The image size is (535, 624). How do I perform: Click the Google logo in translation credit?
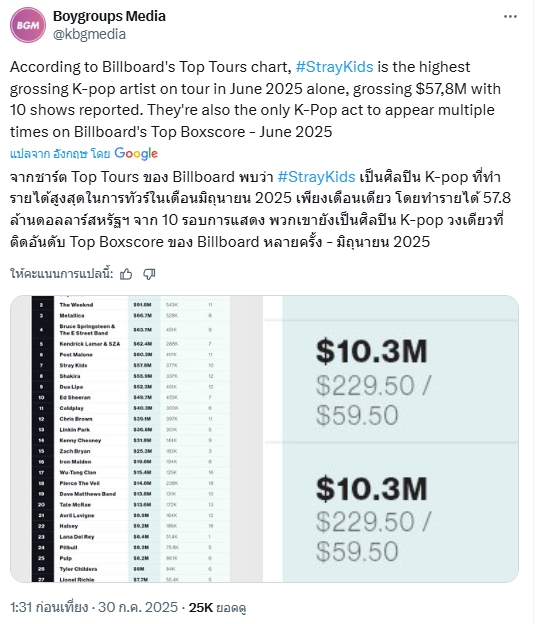[x=136, y=153]
